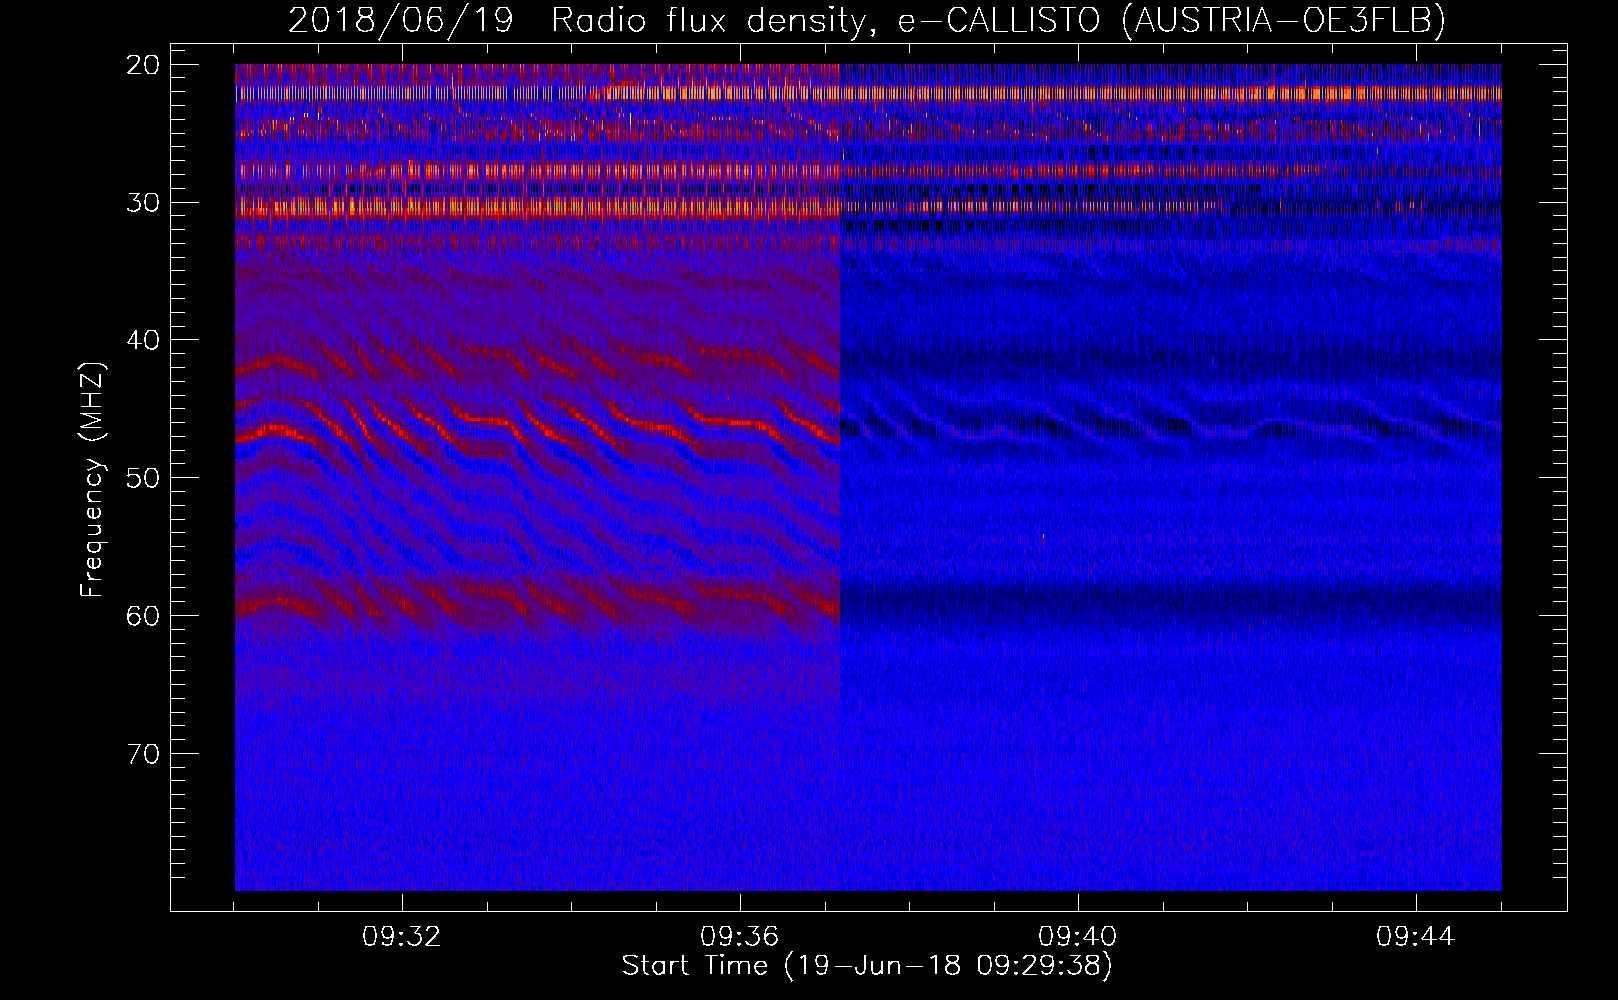1618x1000 pixels.
Task: Click the 09:32 time tick label
Action: [402, 937]
